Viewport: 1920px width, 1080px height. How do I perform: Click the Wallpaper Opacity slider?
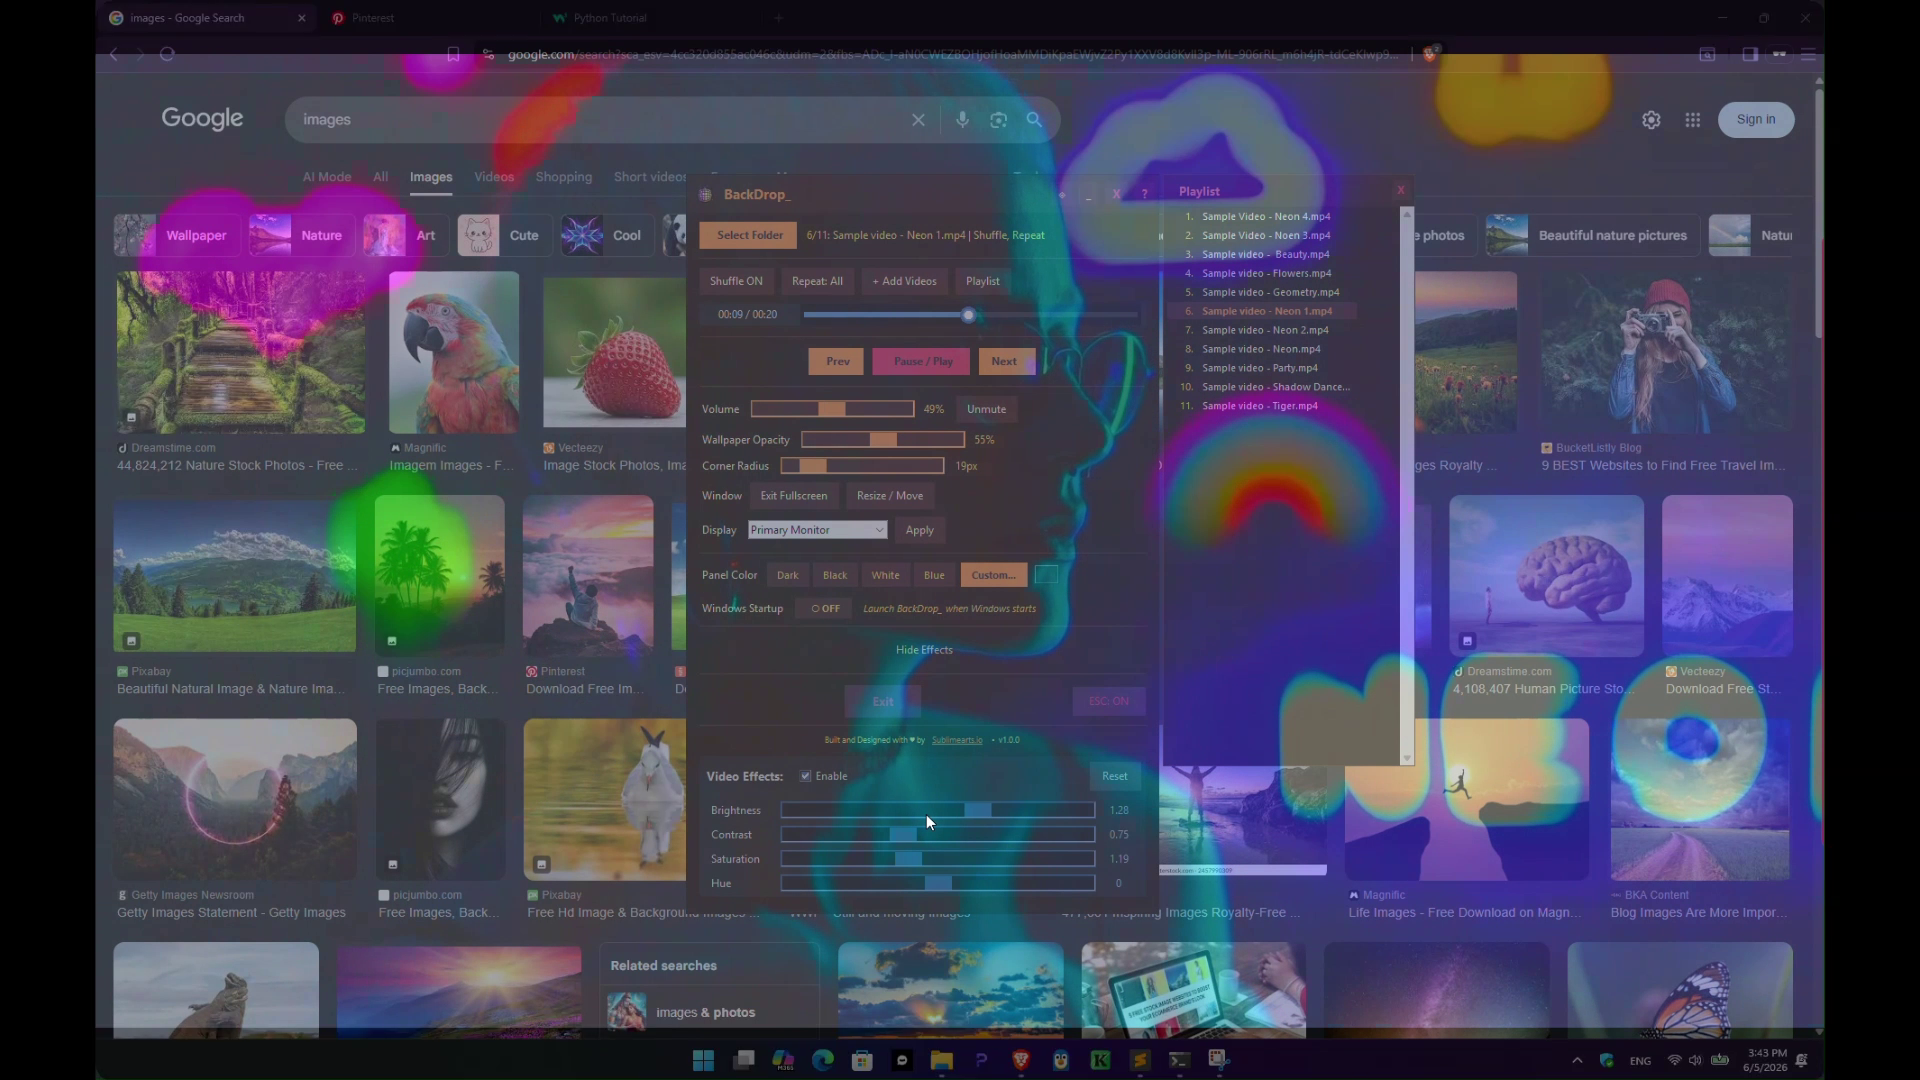(883, 440)
